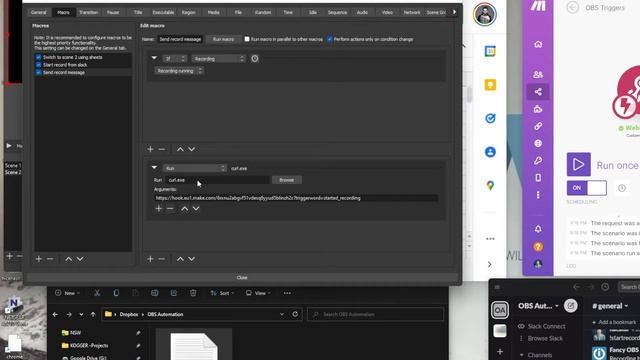The width and height of the screenshot is (640, 360).
Task: Collapse the Run action section
Action: click(x=154, y=168)
